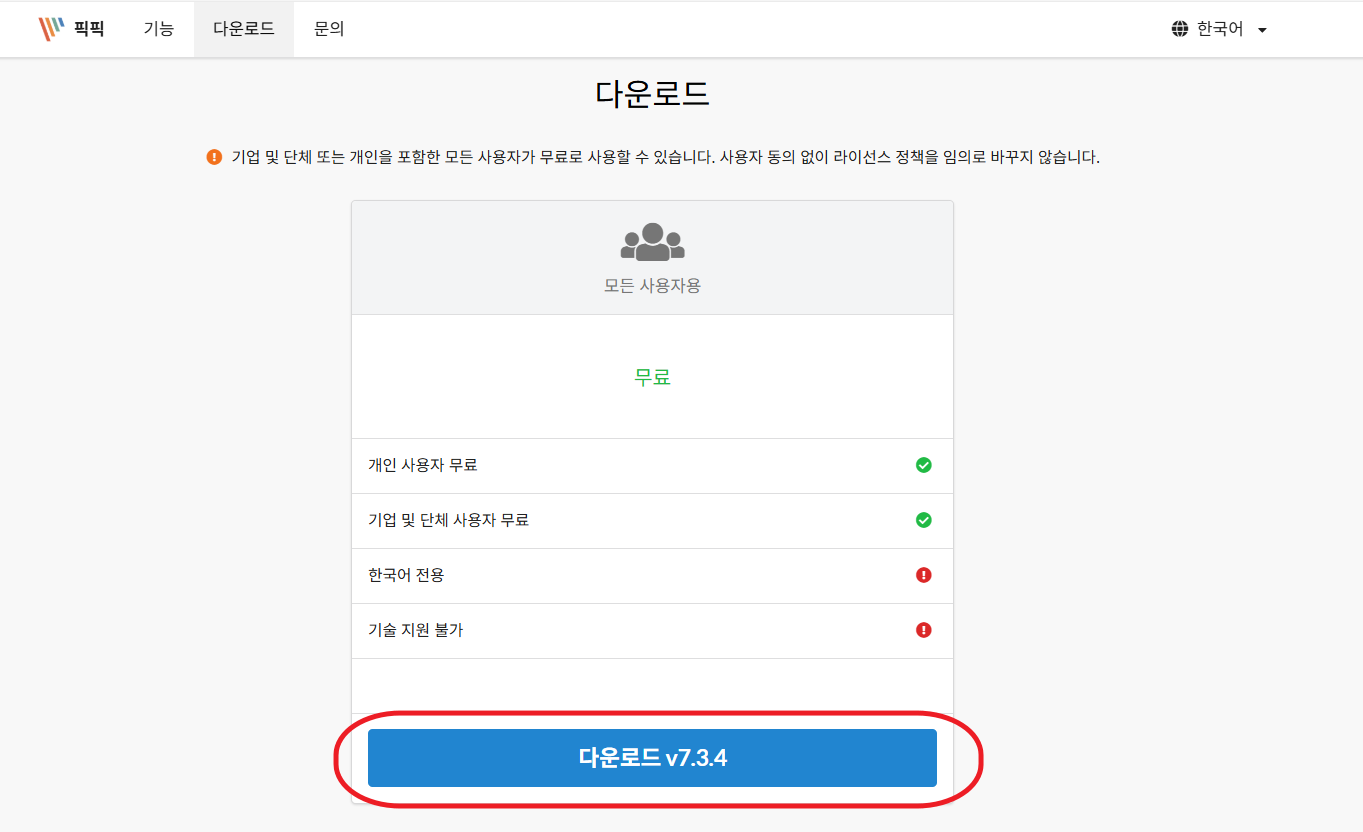Click green check icon for 개인 사용자 무료
The image size is (1363, 832).
tap(924, 465)
